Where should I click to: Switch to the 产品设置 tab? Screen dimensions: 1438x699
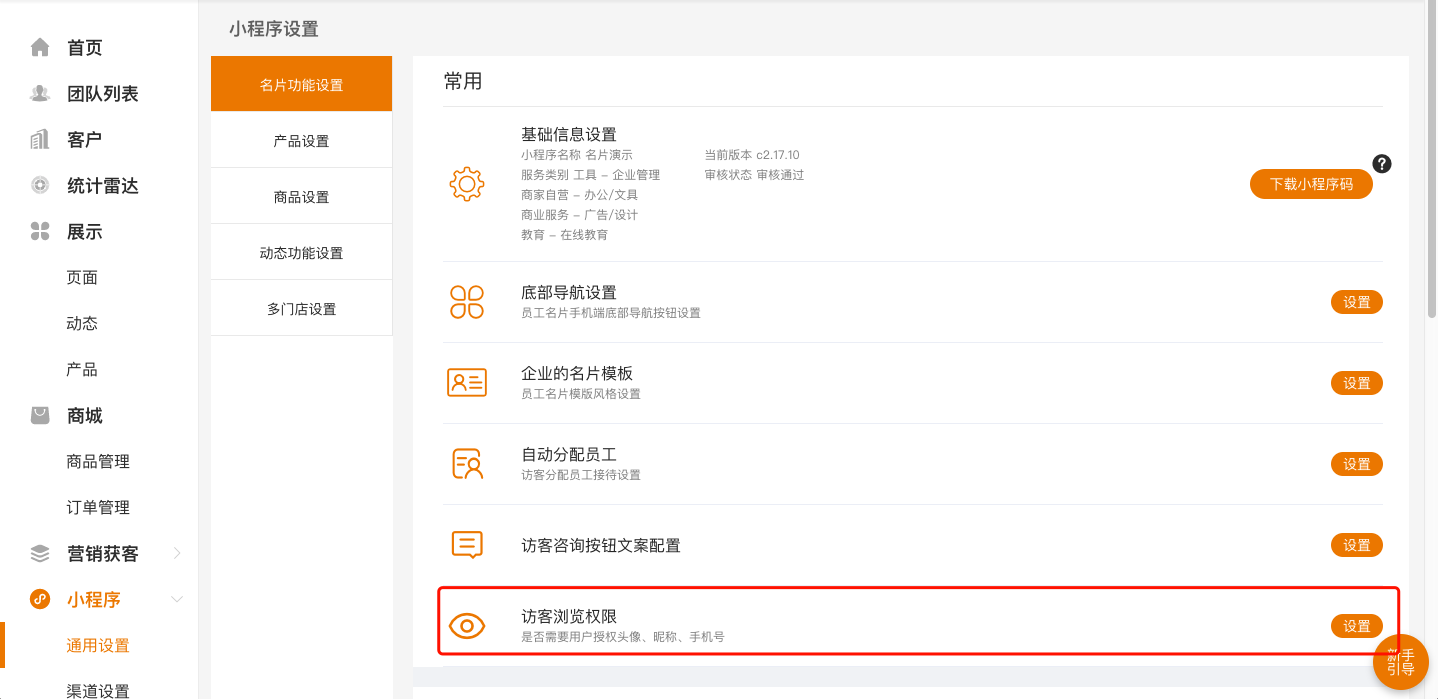pos(301,141)
